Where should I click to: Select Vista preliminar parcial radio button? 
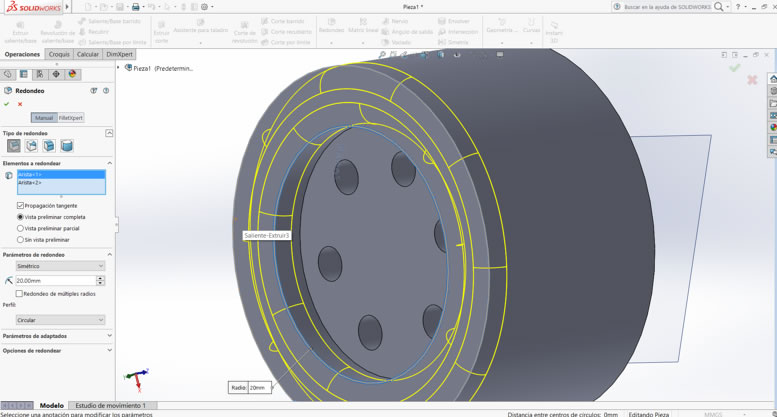(x=20, y=228)
